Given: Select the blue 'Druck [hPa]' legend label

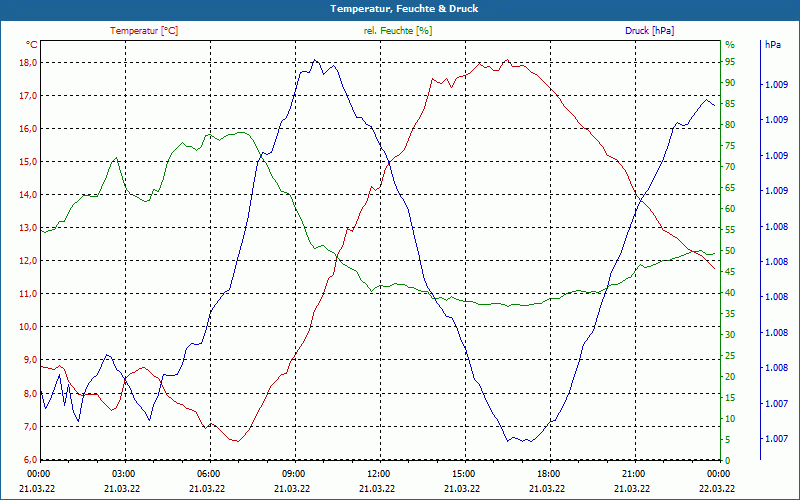Looking at the screenshot, I should click(649, 31).
